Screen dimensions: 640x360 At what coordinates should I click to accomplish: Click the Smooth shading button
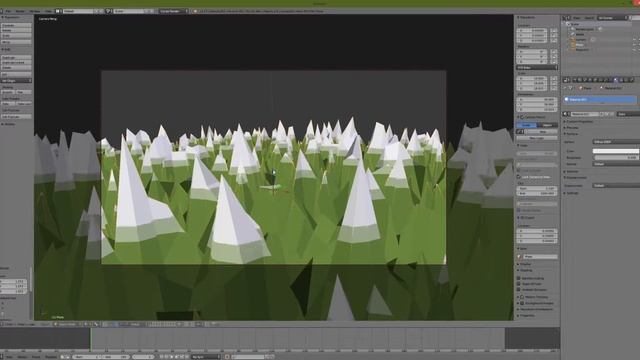[8, 92]
